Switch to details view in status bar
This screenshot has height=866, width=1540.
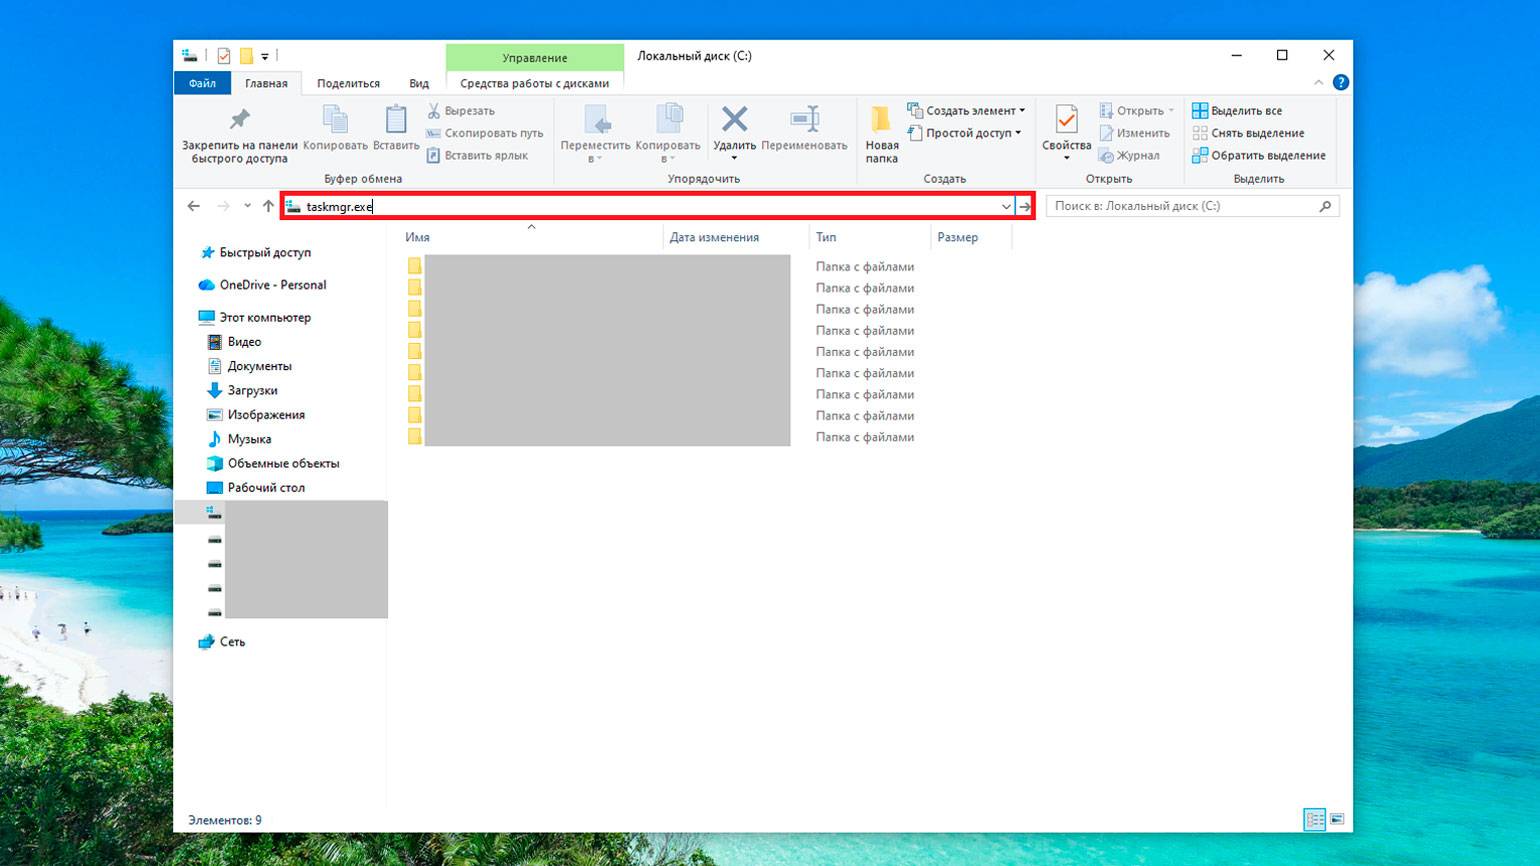pyautogui.click(x=1314, y=820)
